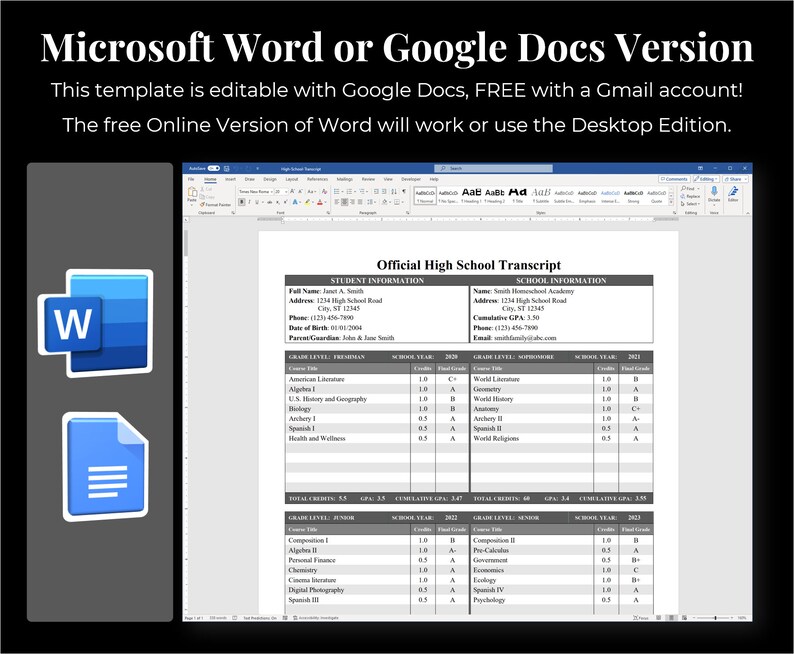This screenshot has height=654, width=794.
Task: Open the Comments pane button
Action: [674, 179]
